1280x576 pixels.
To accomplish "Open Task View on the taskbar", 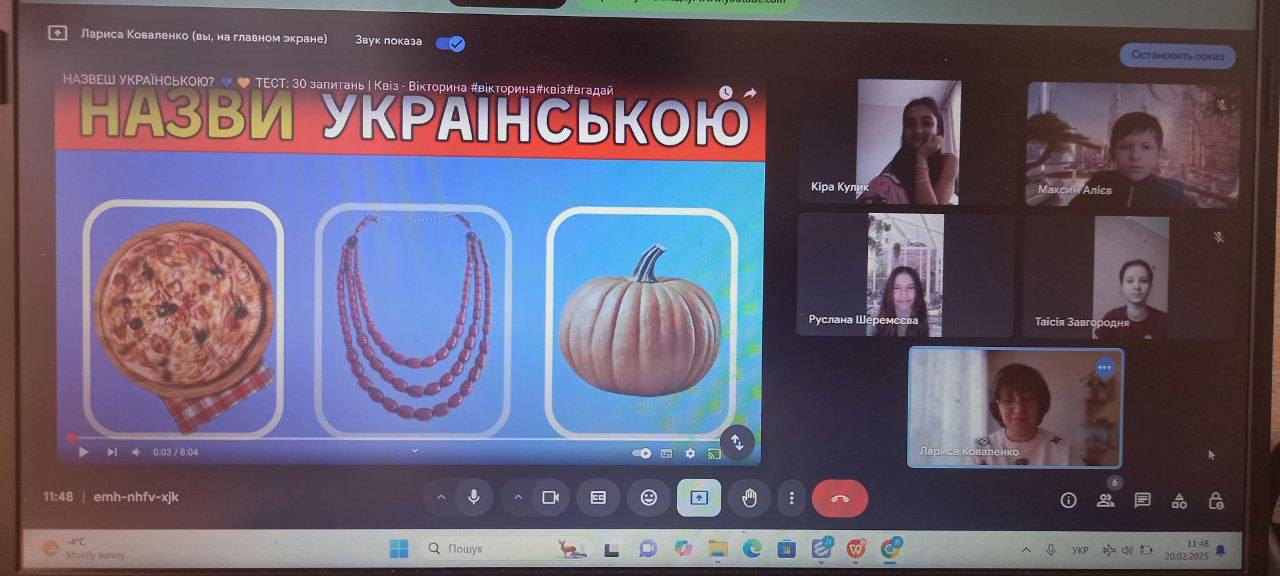I will [x=612, y=548].
